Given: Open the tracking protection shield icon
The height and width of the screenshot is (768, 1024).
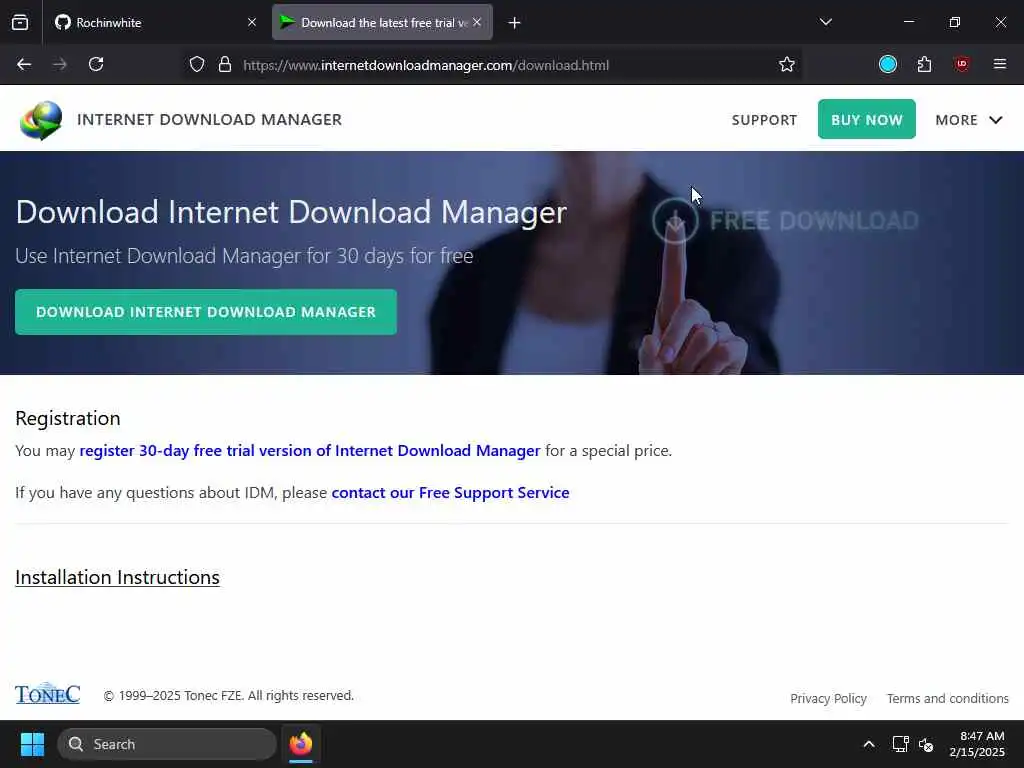Looking at the screenshot, I should tap(197, 65).
